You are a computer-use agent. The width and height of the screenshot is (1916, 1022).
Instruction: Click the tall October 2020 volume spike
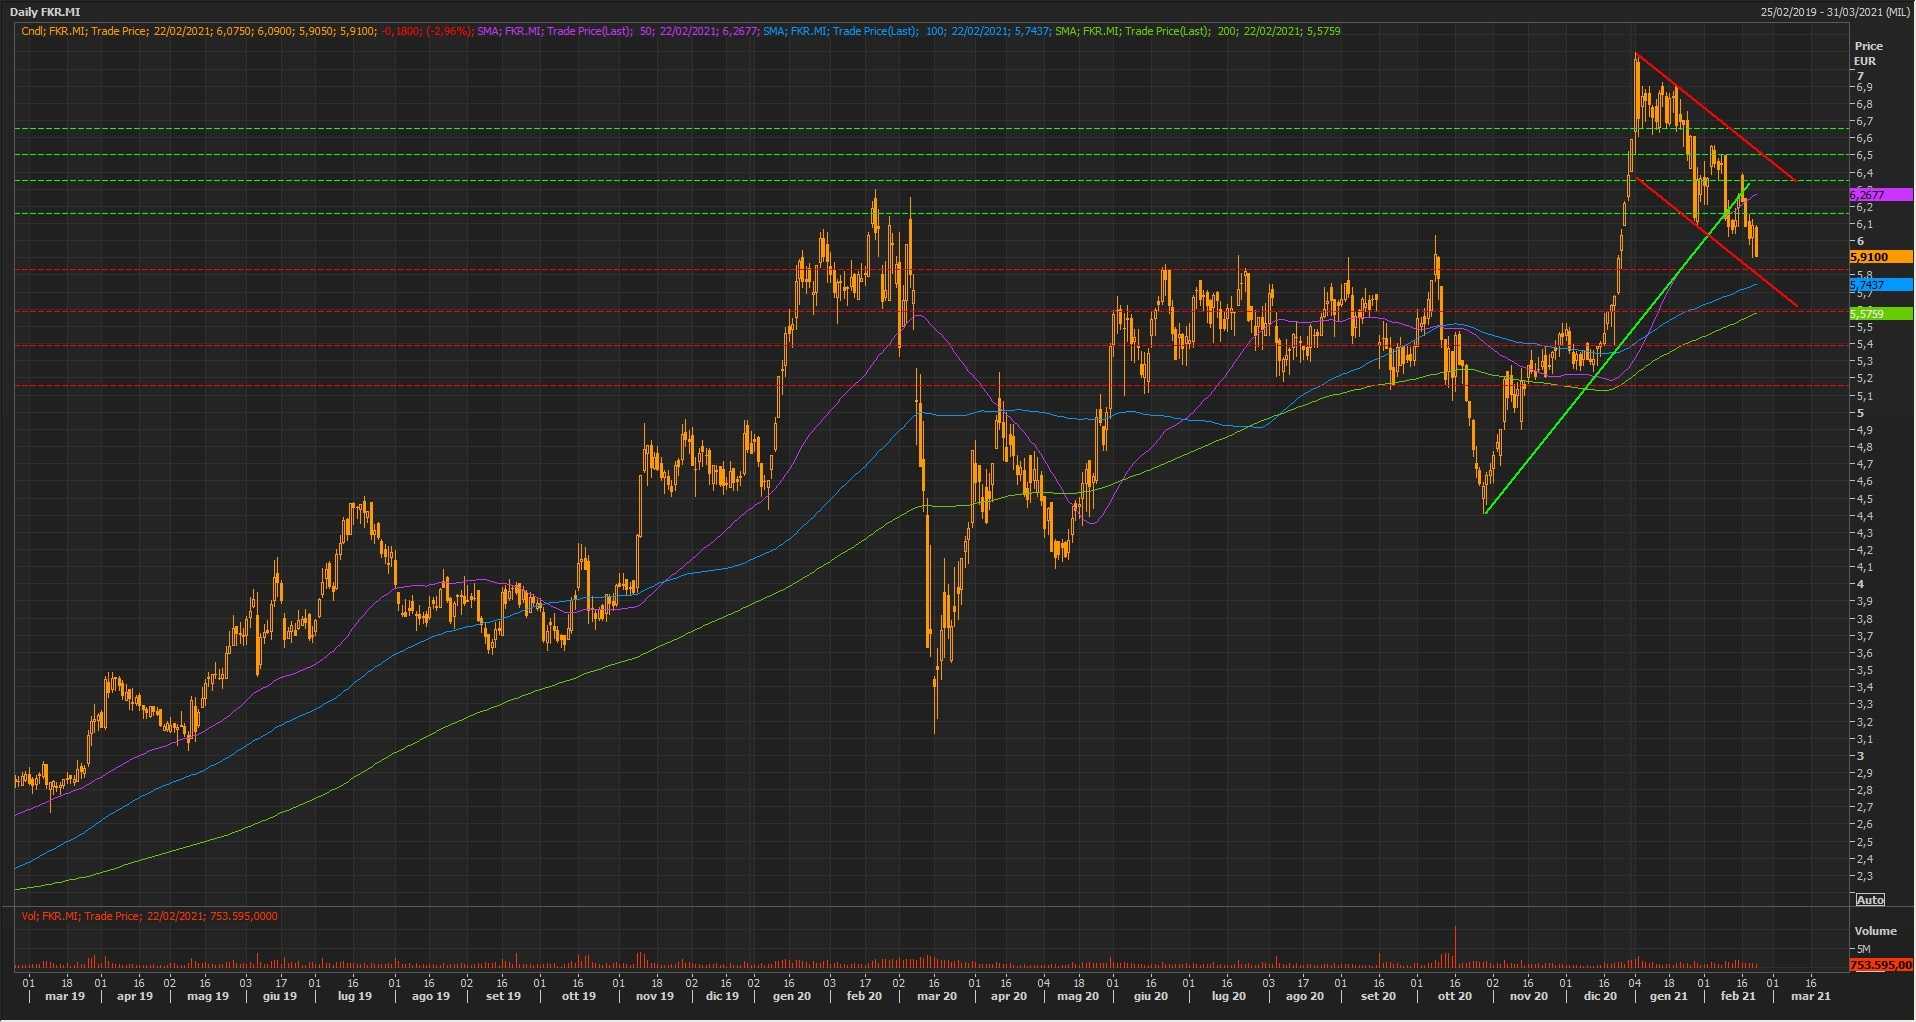pos(1455,945)
